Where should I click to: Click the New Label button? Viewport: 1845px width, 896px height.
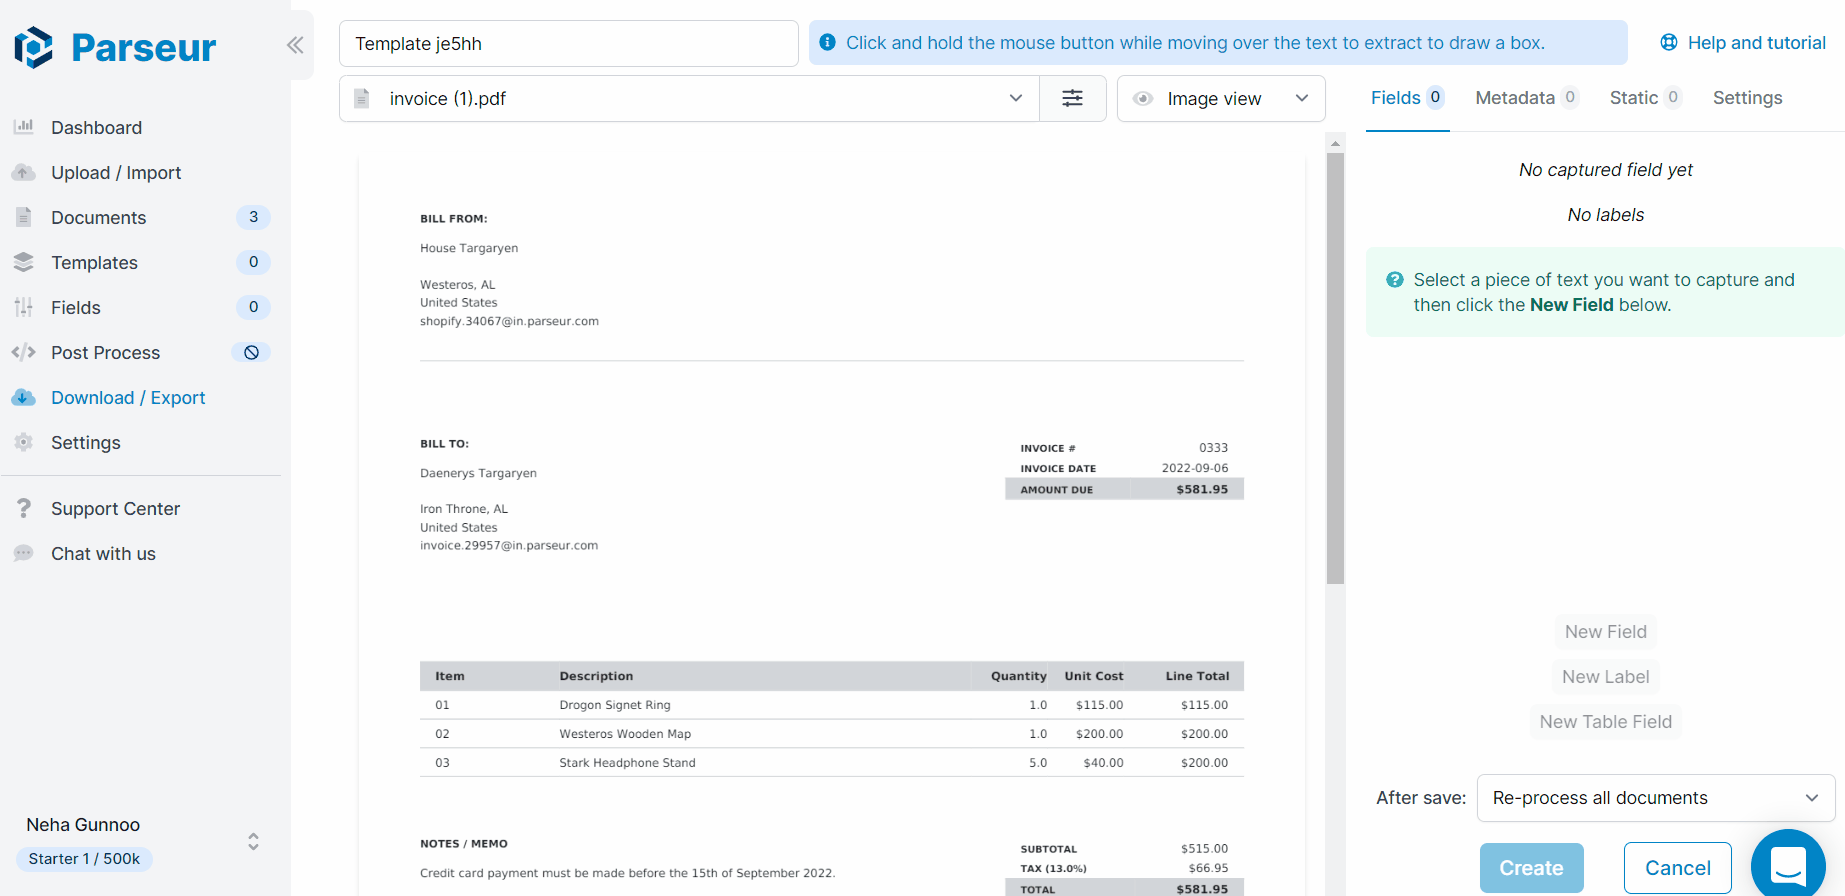tap(1605, 677)
